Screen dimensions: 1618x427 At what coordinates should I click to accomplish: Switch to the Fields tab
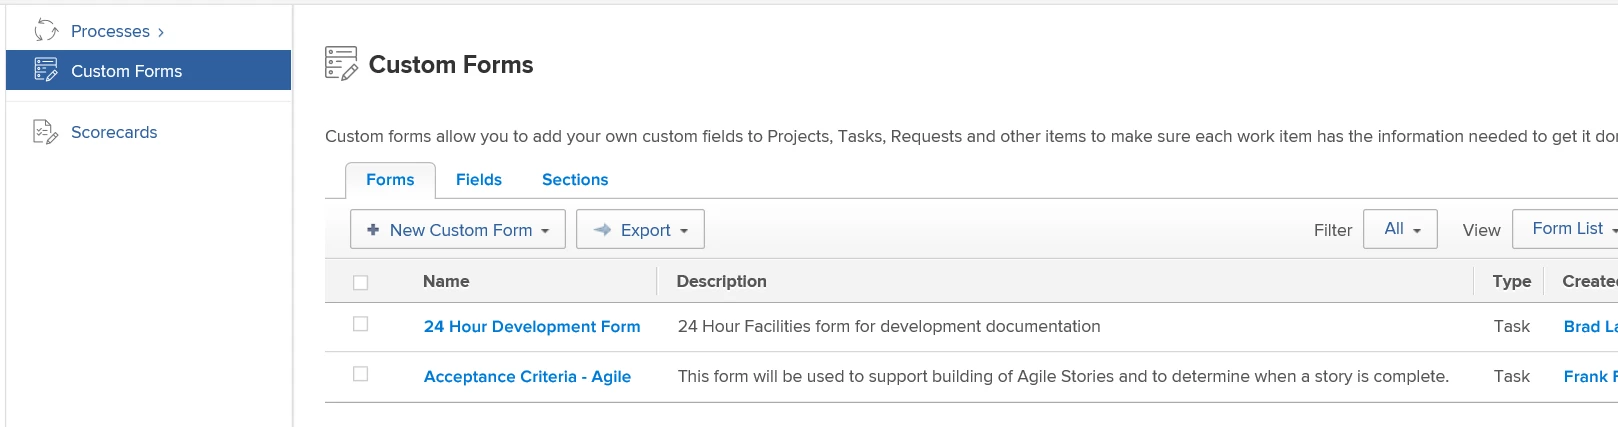click(x=478, y=180)
